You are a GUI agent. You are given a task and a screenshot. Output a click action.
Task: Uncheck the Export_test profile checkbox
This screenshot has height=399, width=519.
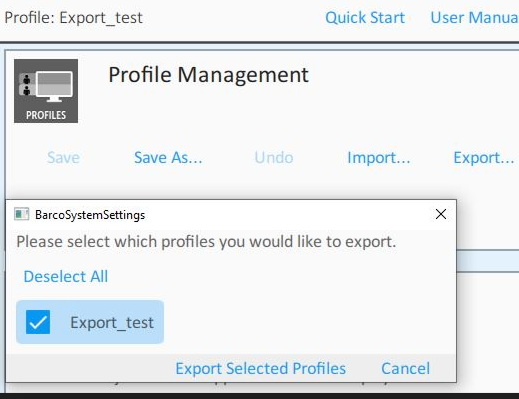pos(38,322)
